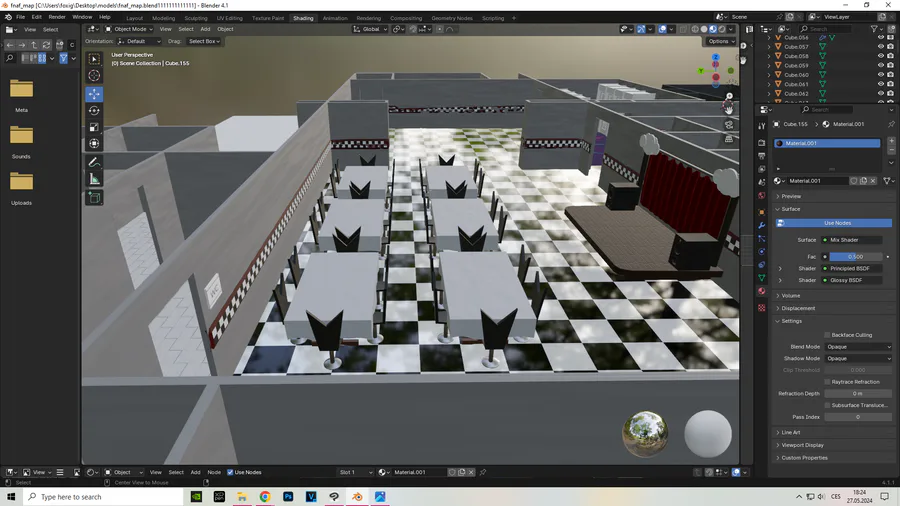The width and height of the screenshot is (900, 506).
Task: Open Chrome from the taskbar
Action: (x=265, y=497)
